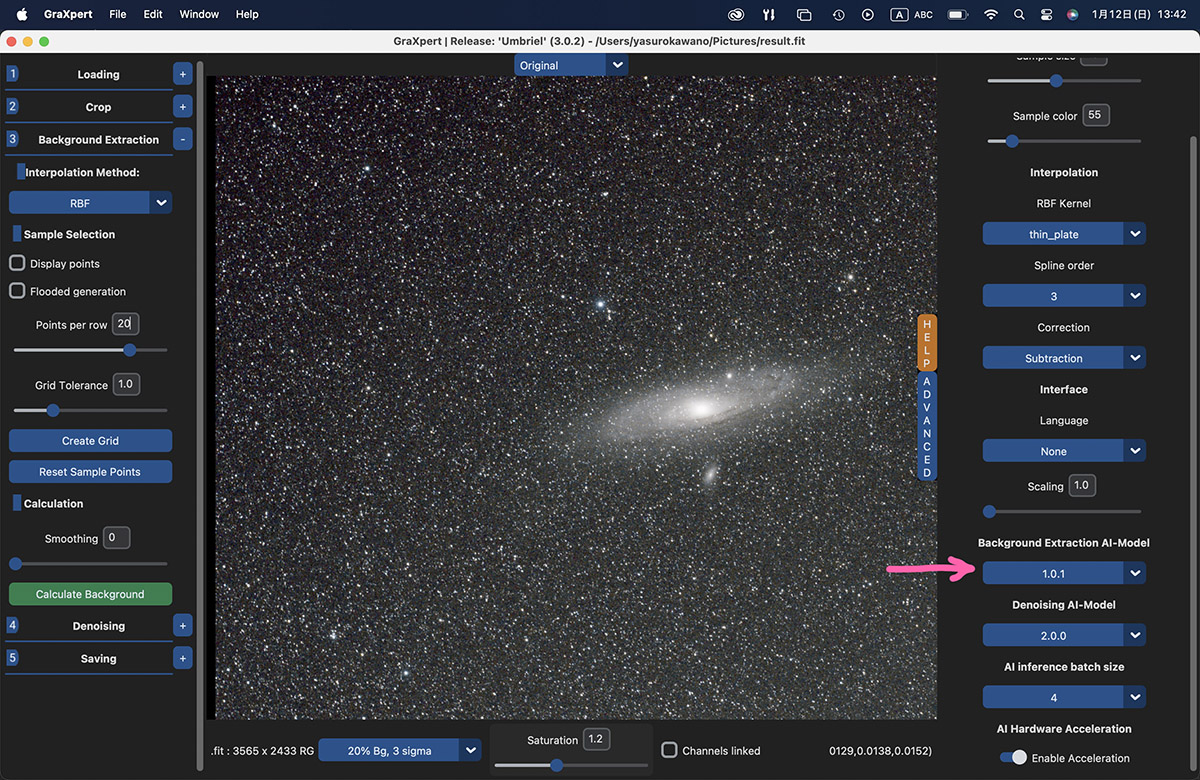Enable the Display points checkbox
This screenshot has width=1200, height=780.
pos(17,263)
